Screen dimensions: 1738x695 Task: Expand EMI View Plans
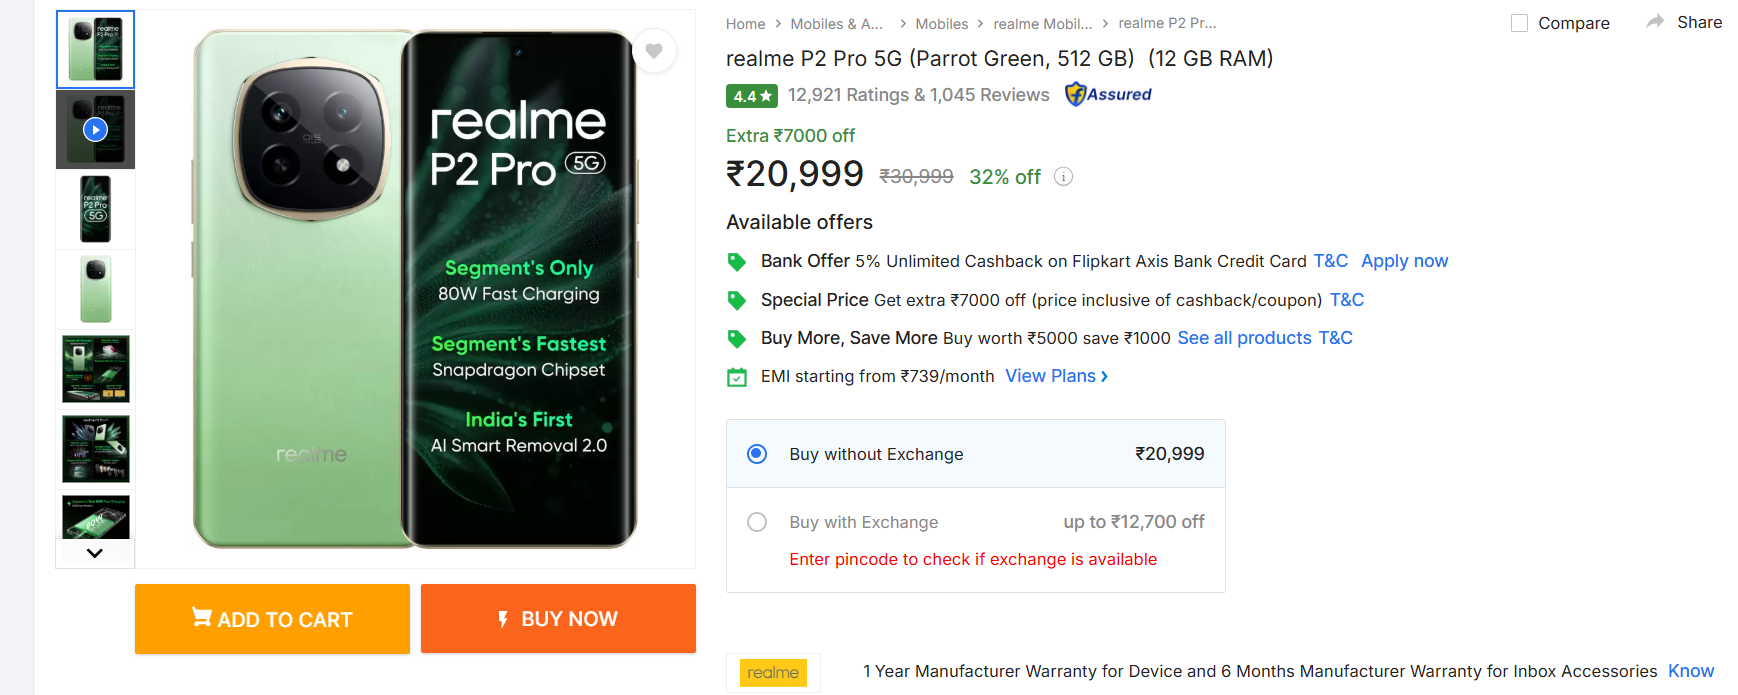point(1056,376)
